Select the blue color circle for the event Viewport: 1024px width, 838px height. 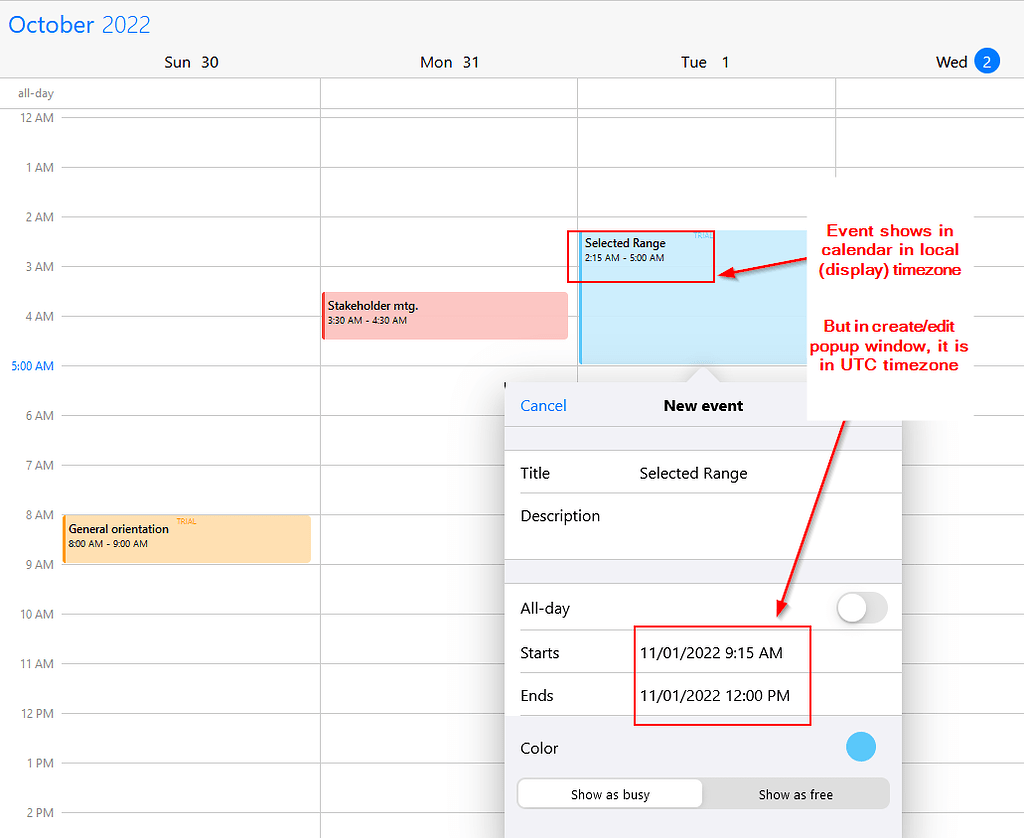861,746
